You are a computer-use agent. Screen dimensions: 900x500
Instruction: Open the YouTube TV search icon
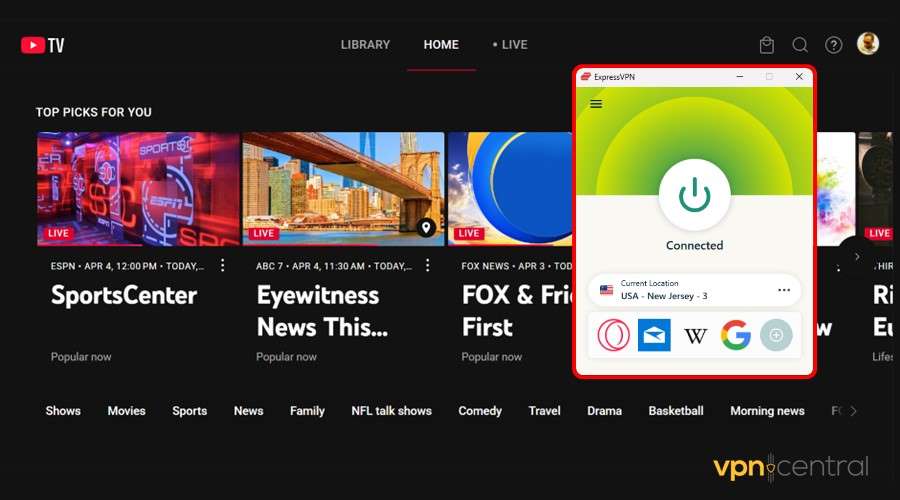tap(800, 45)
